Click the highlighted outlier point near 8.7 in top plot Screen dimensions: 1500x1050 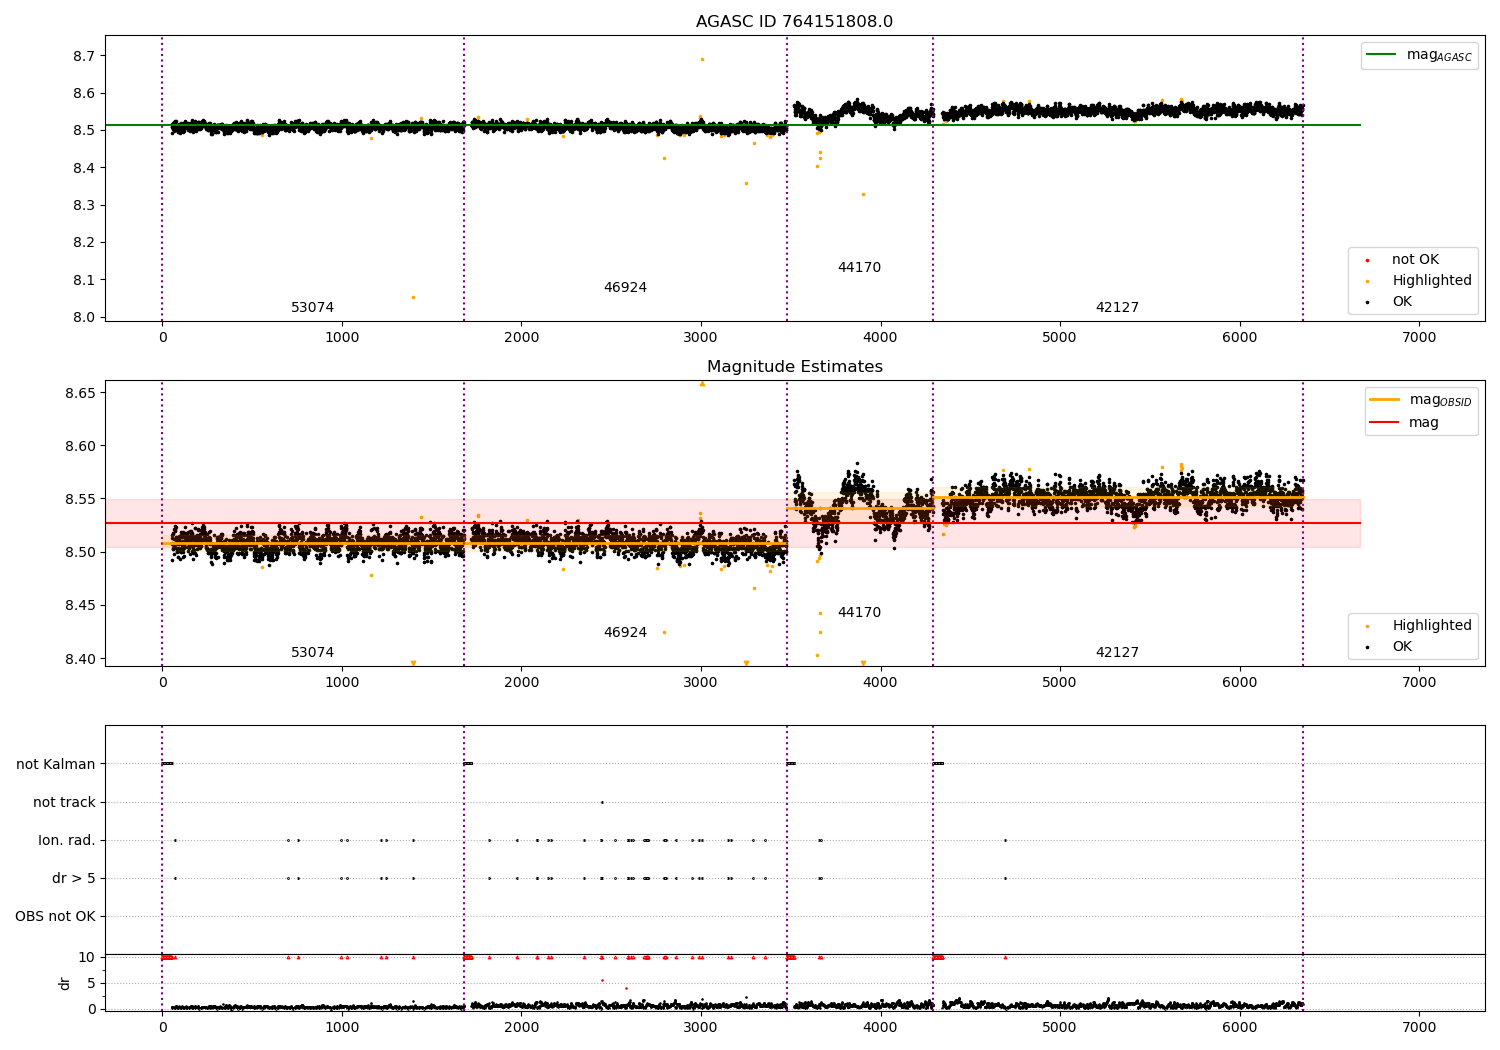[702, 59]
